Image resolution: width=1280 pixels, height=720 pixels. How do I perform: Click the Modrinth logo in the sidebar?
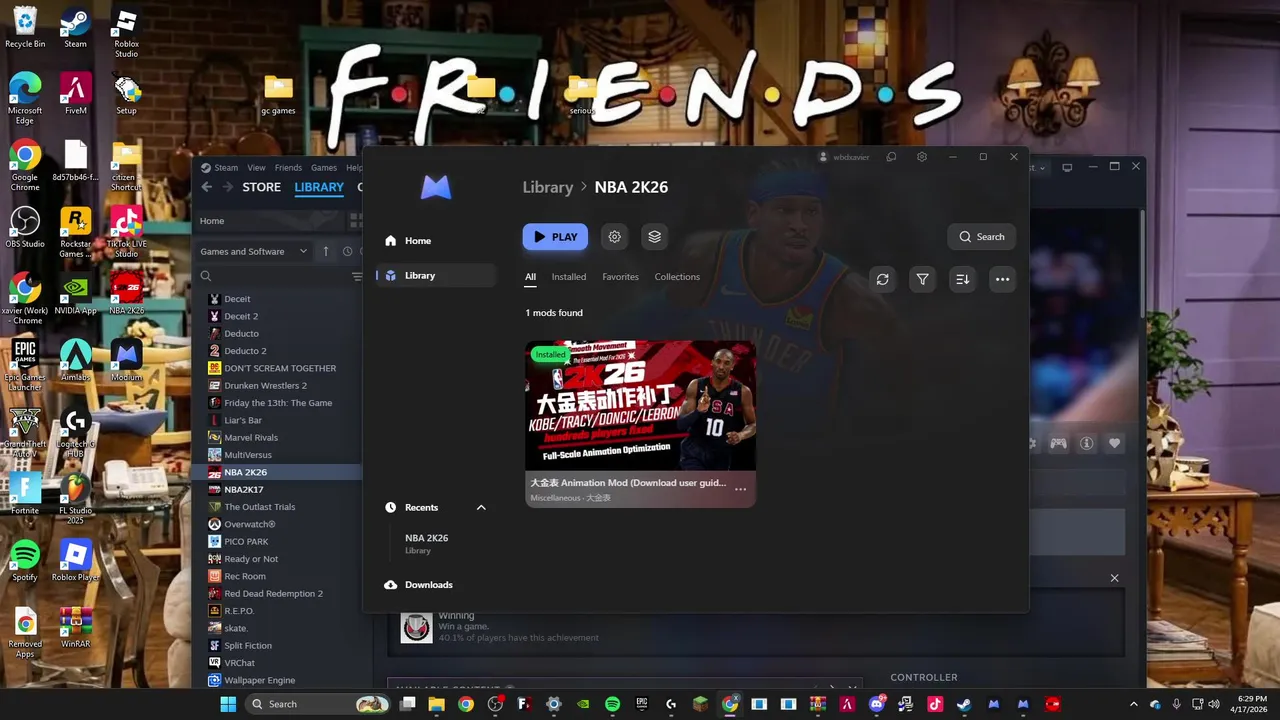[x=436, y=188]
